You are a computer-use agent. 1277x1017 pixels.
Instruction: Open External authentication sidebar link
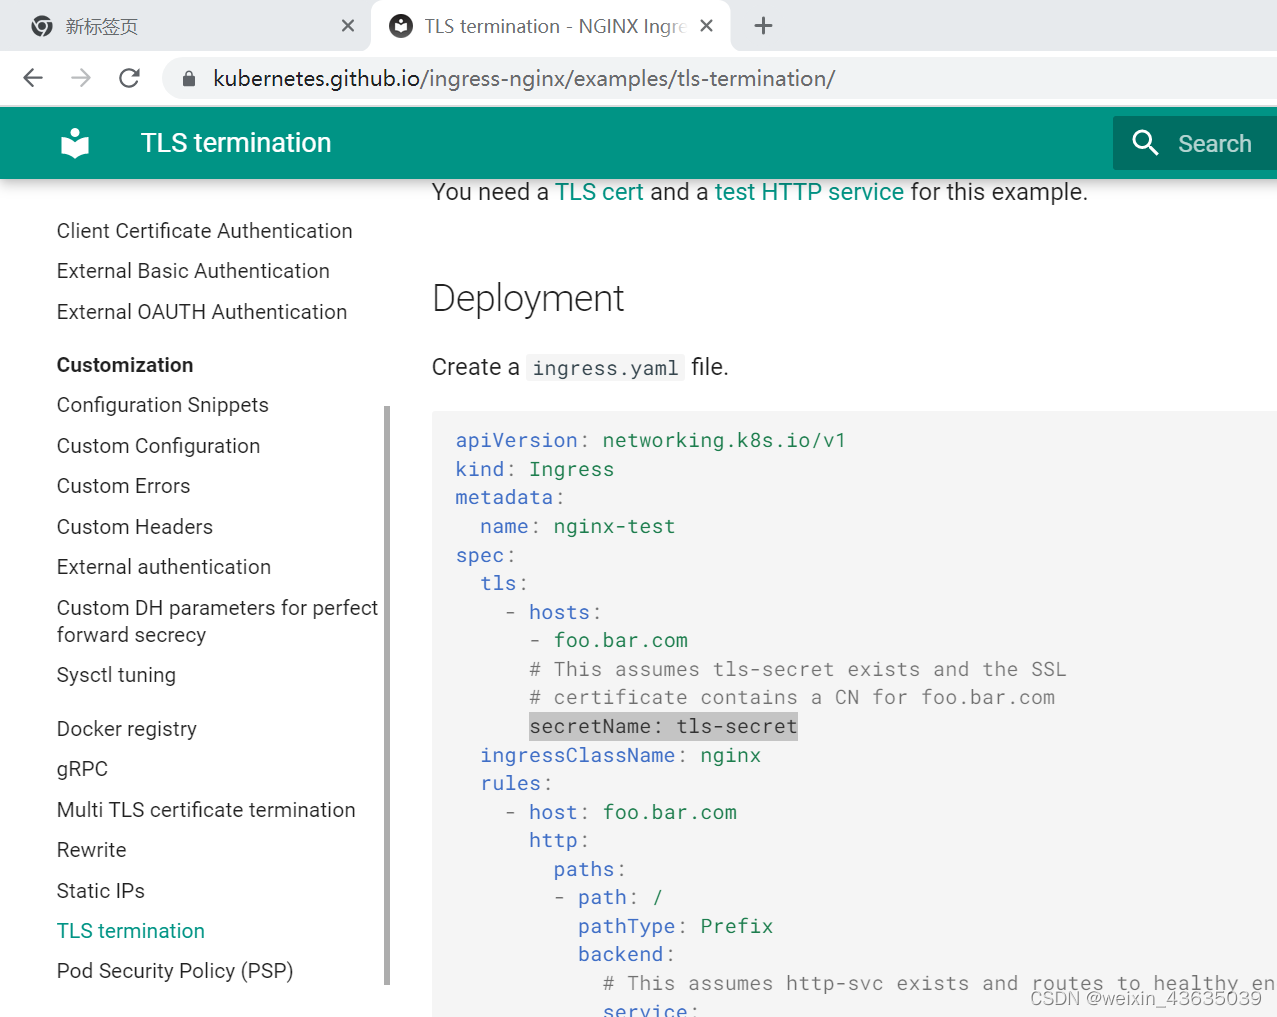[x=164, y=567]
